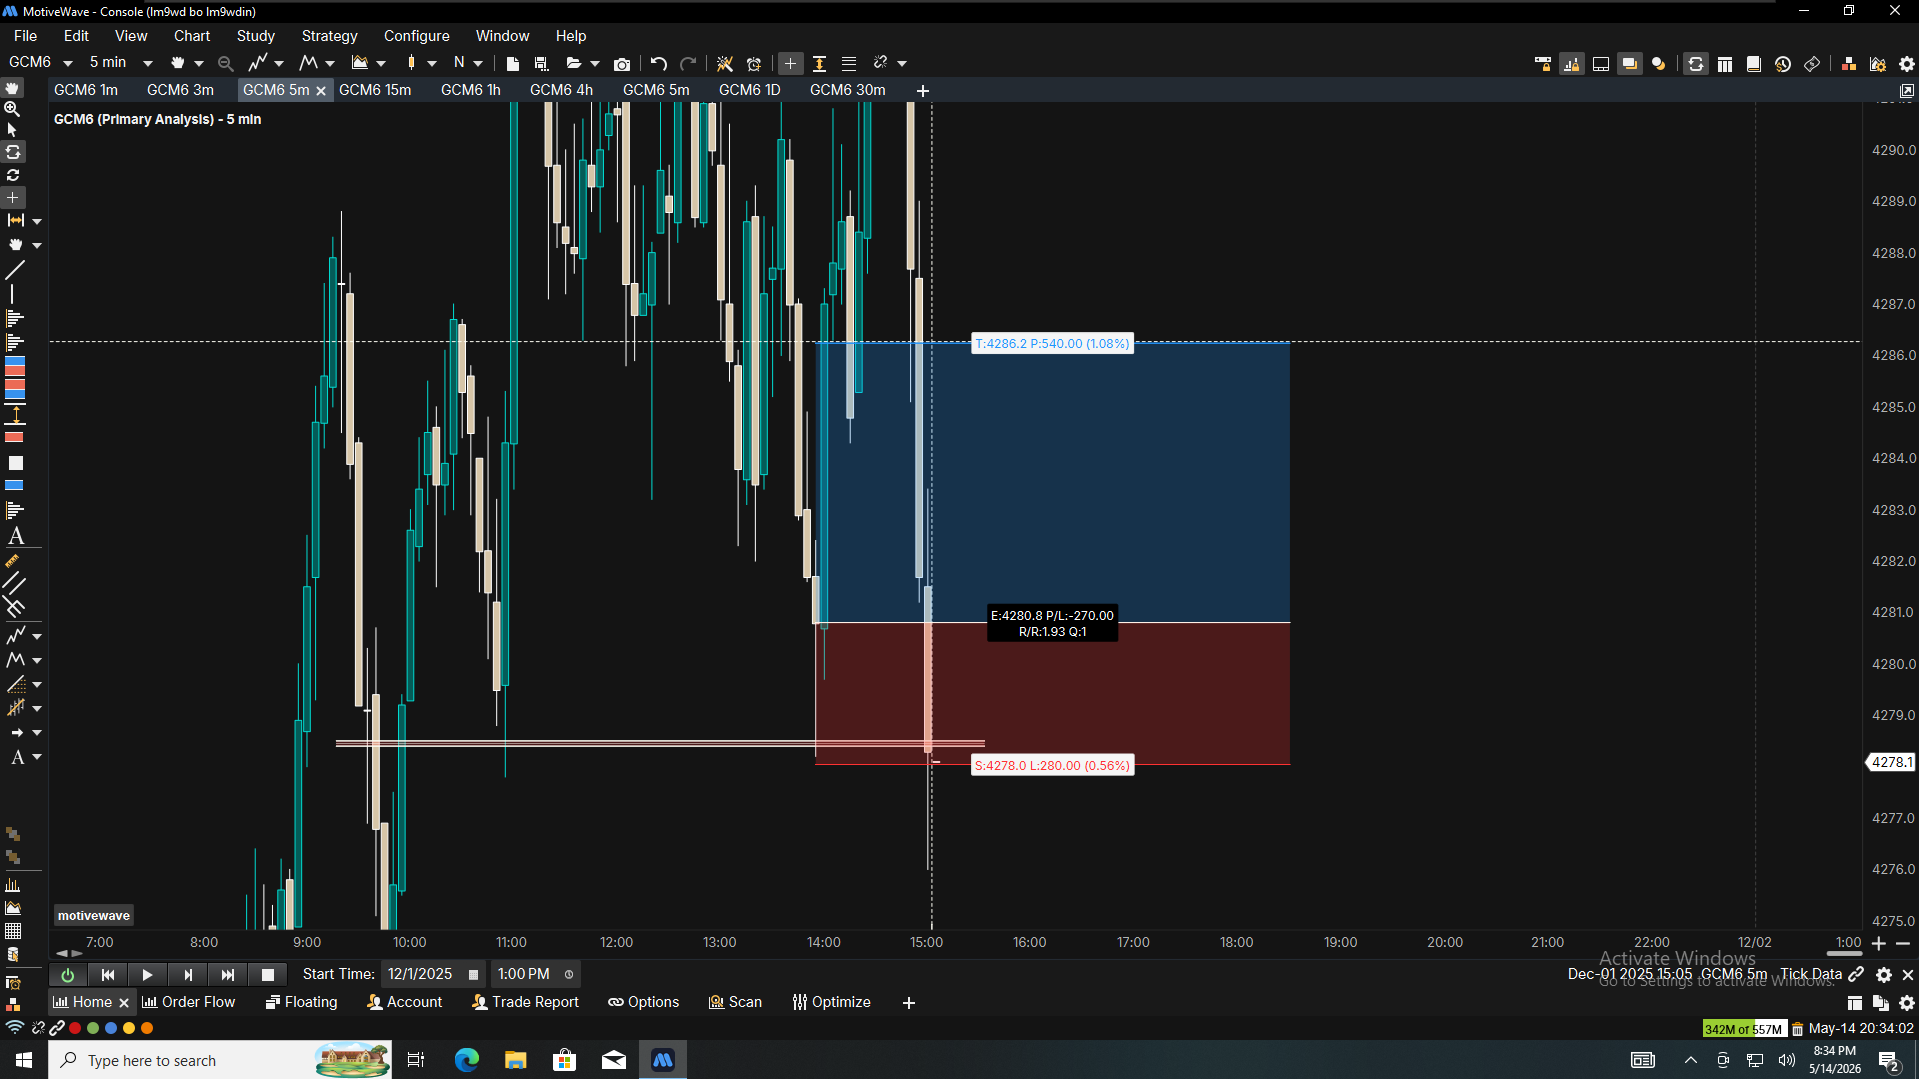Expand the Elliott wave M dropdown
1919x1079 pixels.
point(330,64)
